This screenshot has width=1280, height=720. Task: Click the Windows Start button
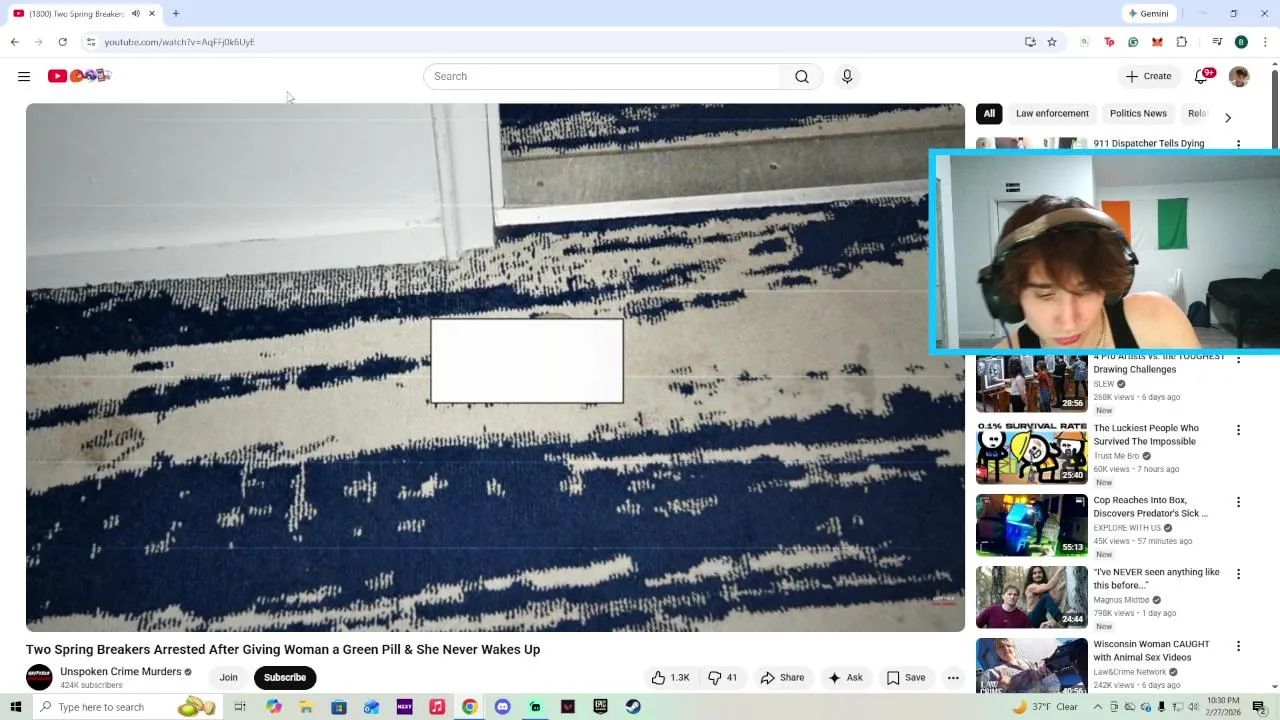click(15, 707)
